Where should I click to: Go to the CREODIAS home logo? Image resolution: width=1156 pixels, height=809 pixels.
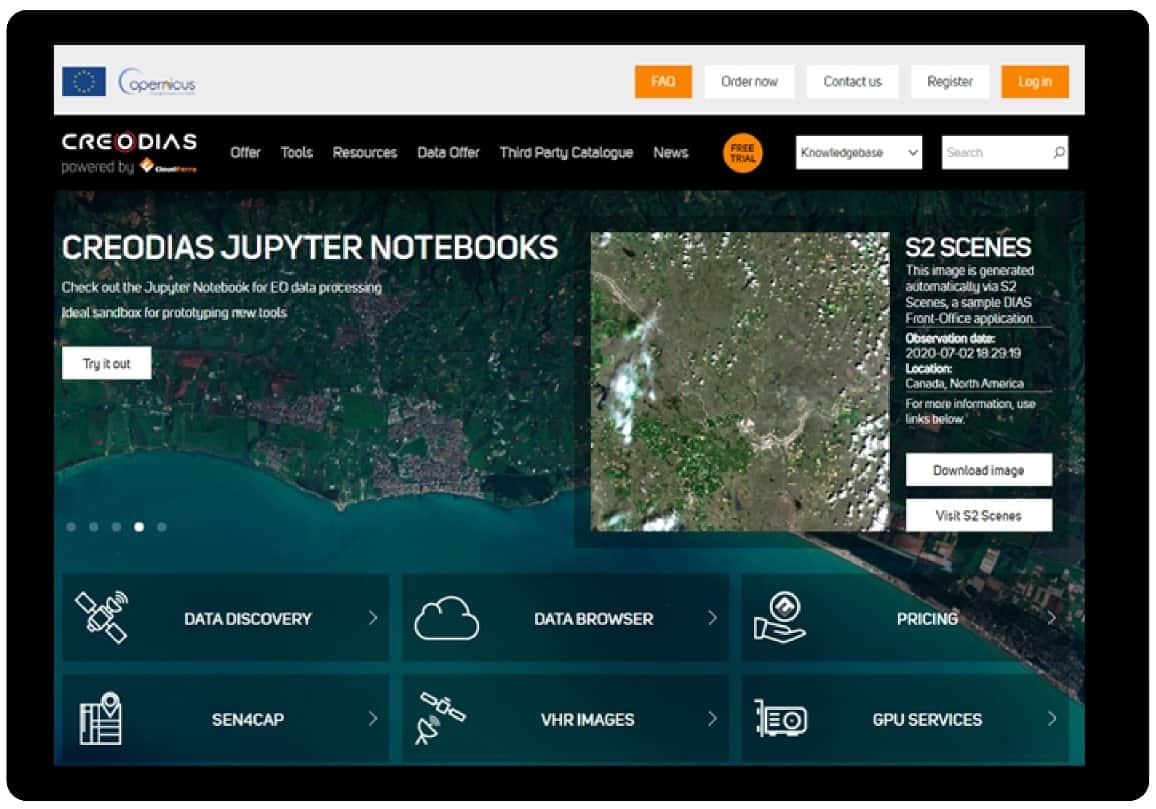pyautogui.click(x=129, y=142)
